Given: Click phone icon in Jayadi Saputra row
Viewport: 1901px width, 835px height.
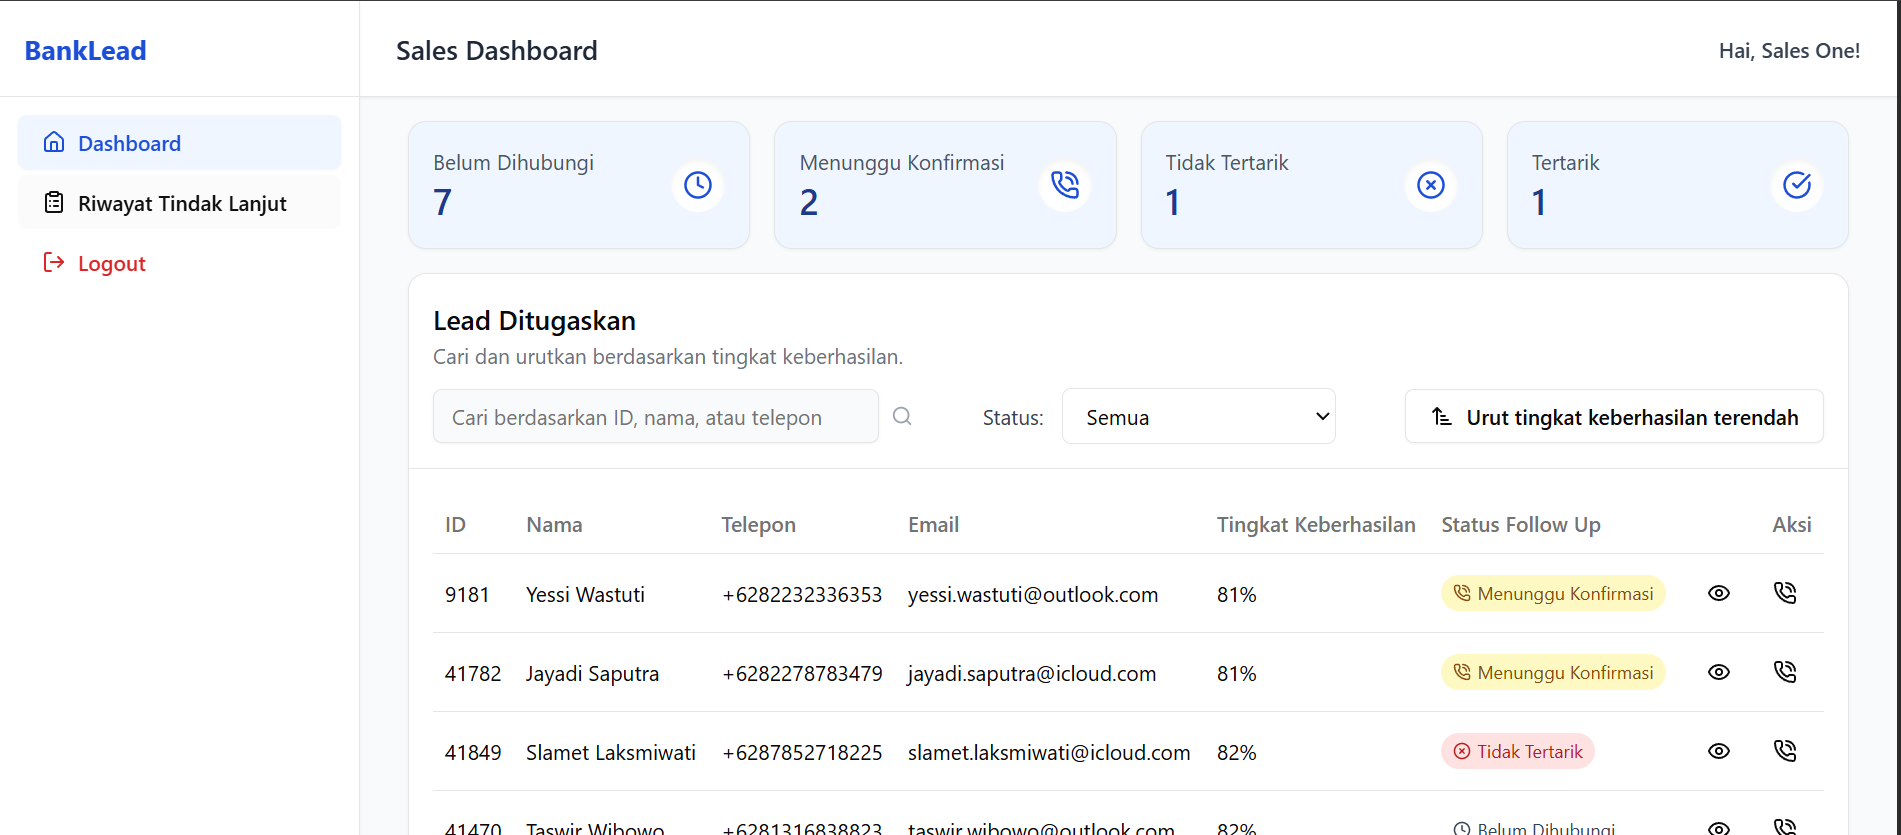Looking at the screenshot, I should (1785, 672).
